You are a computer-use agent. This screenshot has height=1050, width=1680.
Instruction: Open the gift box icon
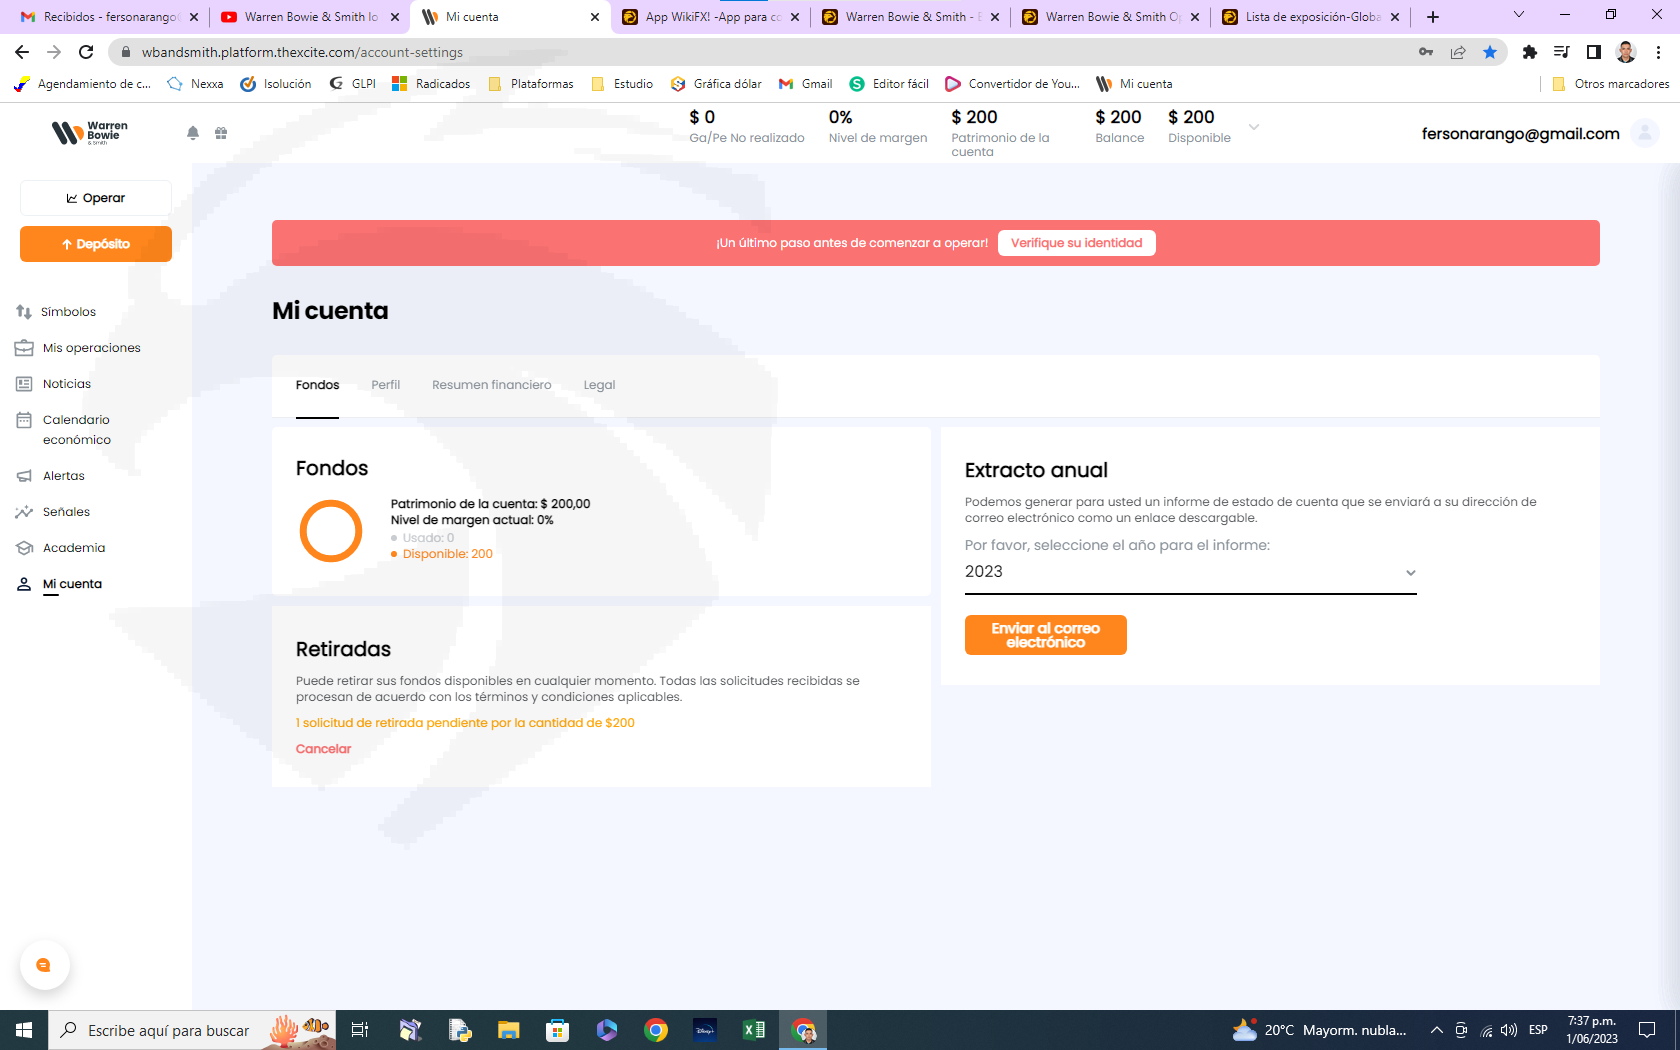(x=221, y=133)
